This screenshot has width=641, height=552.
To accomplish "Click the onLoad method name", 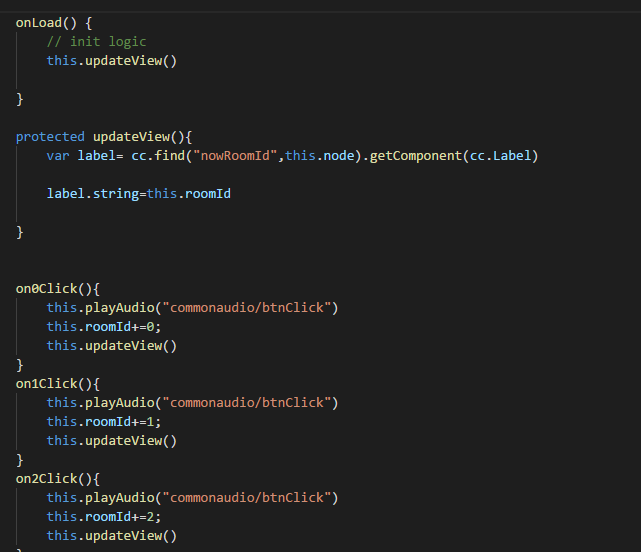I will coord(38,22).
